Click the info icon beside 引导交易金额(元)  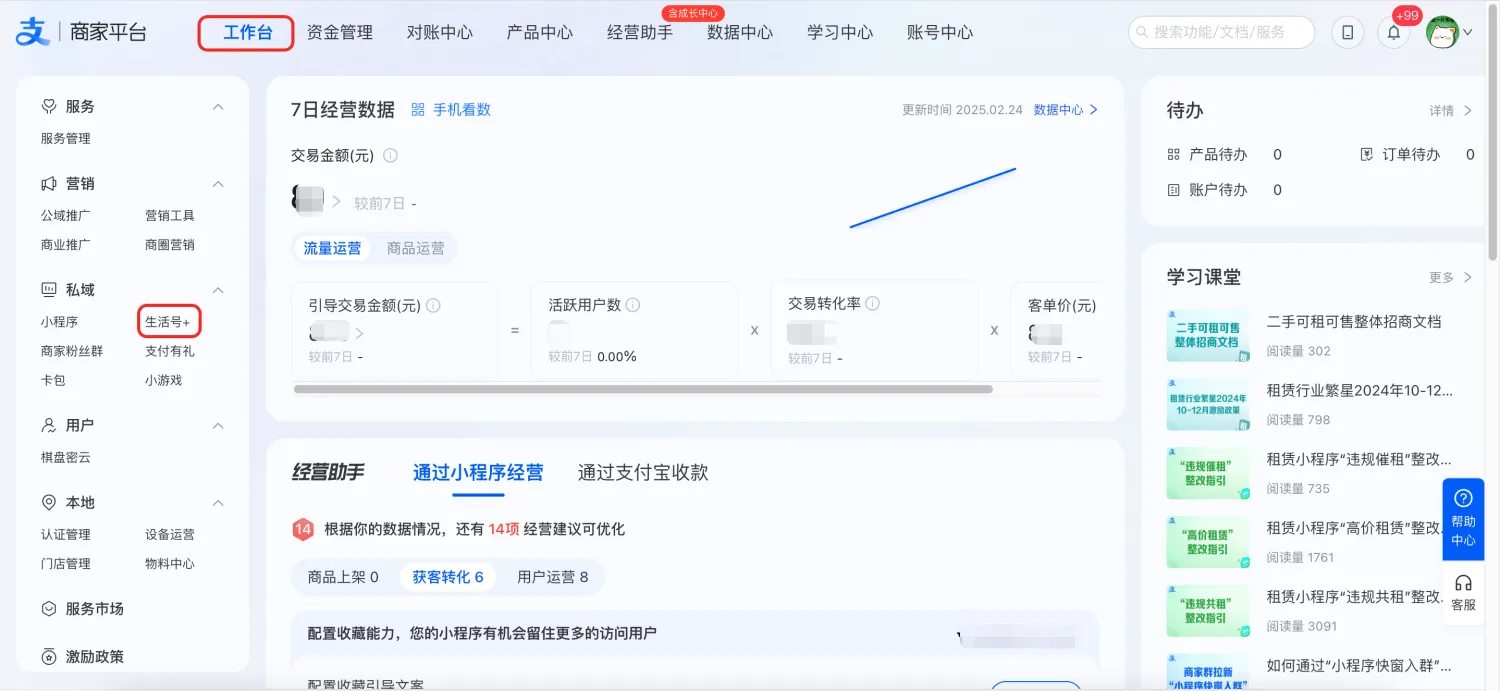tap(434, 306)
